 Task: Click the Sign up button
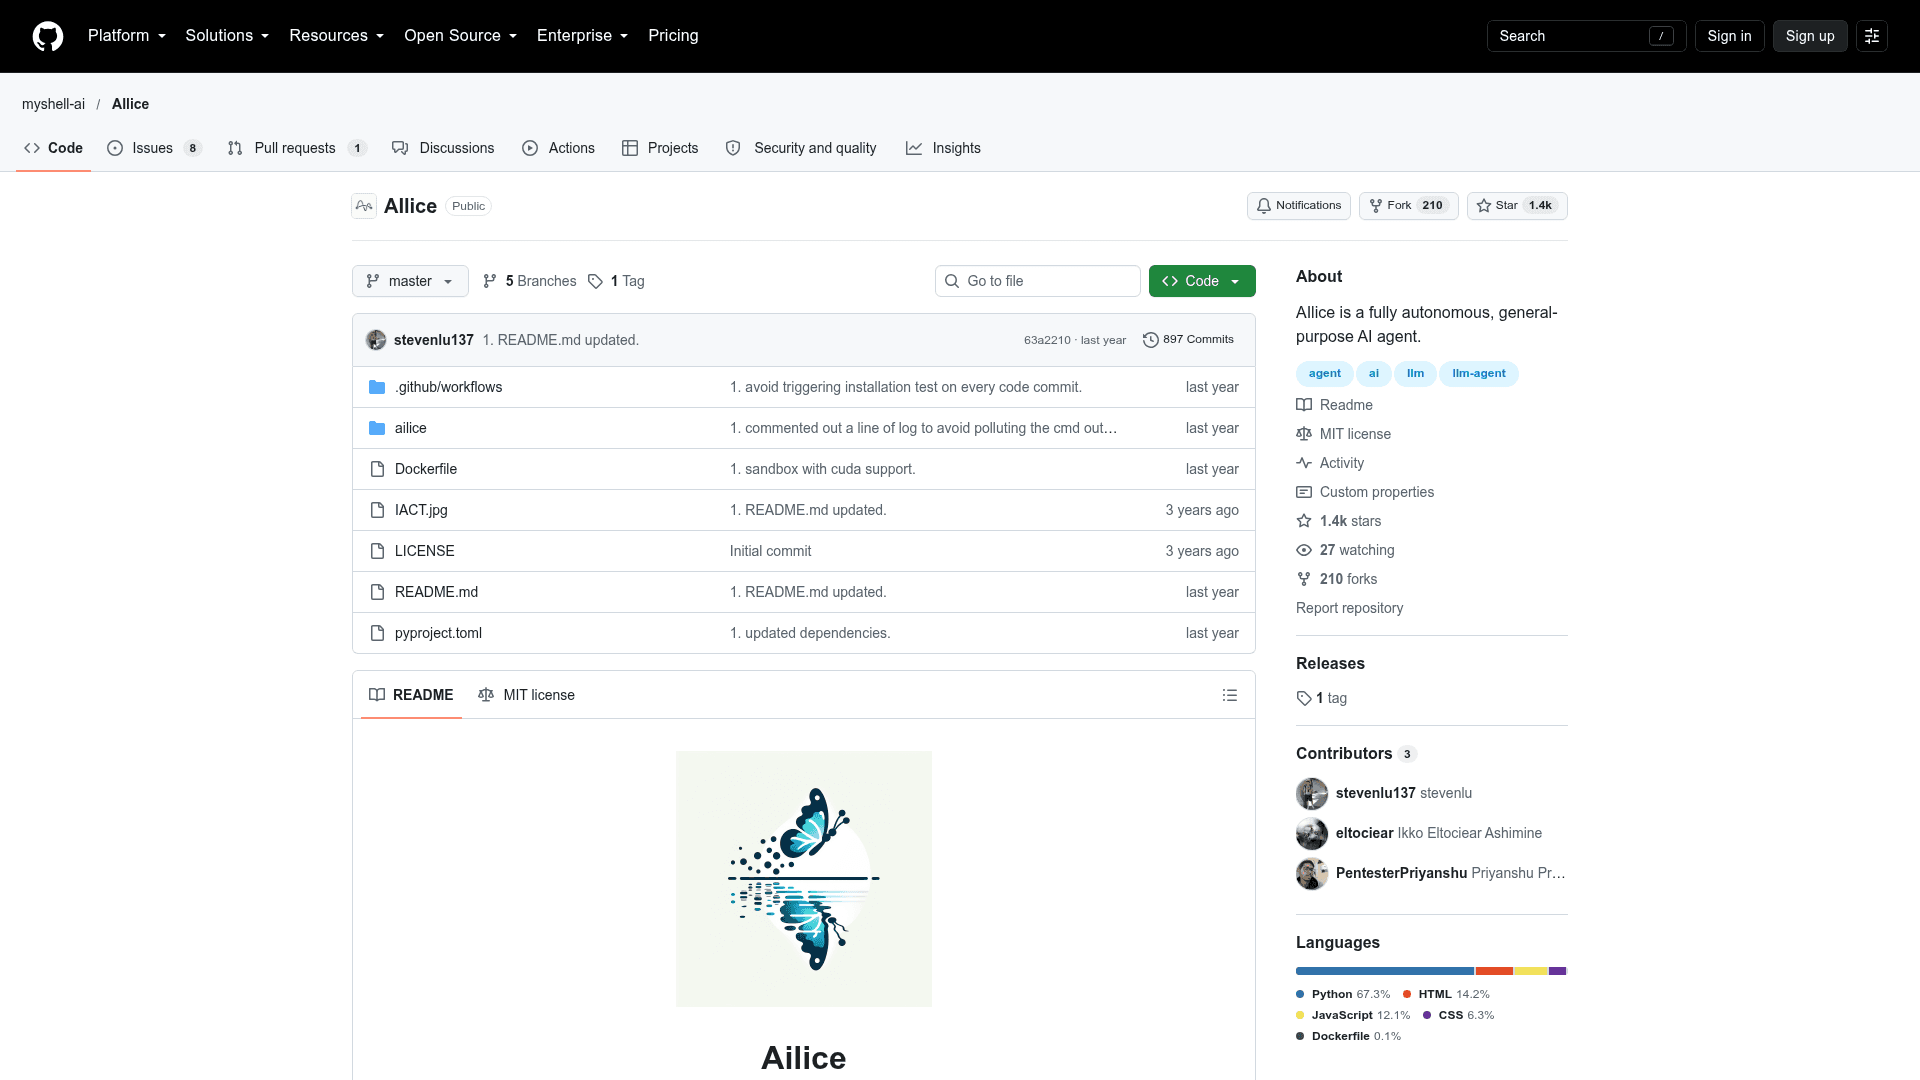1810,36
